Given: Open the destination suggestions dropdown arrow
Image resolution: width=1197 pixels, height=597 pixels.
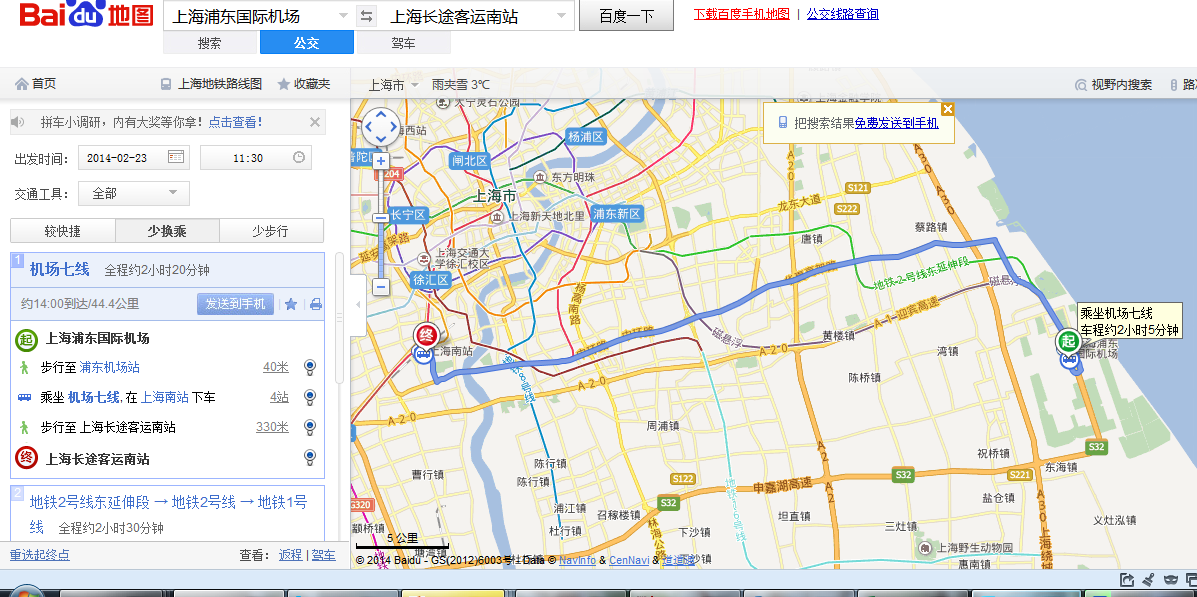Looking at the screenshot, I should pos(562,16).
